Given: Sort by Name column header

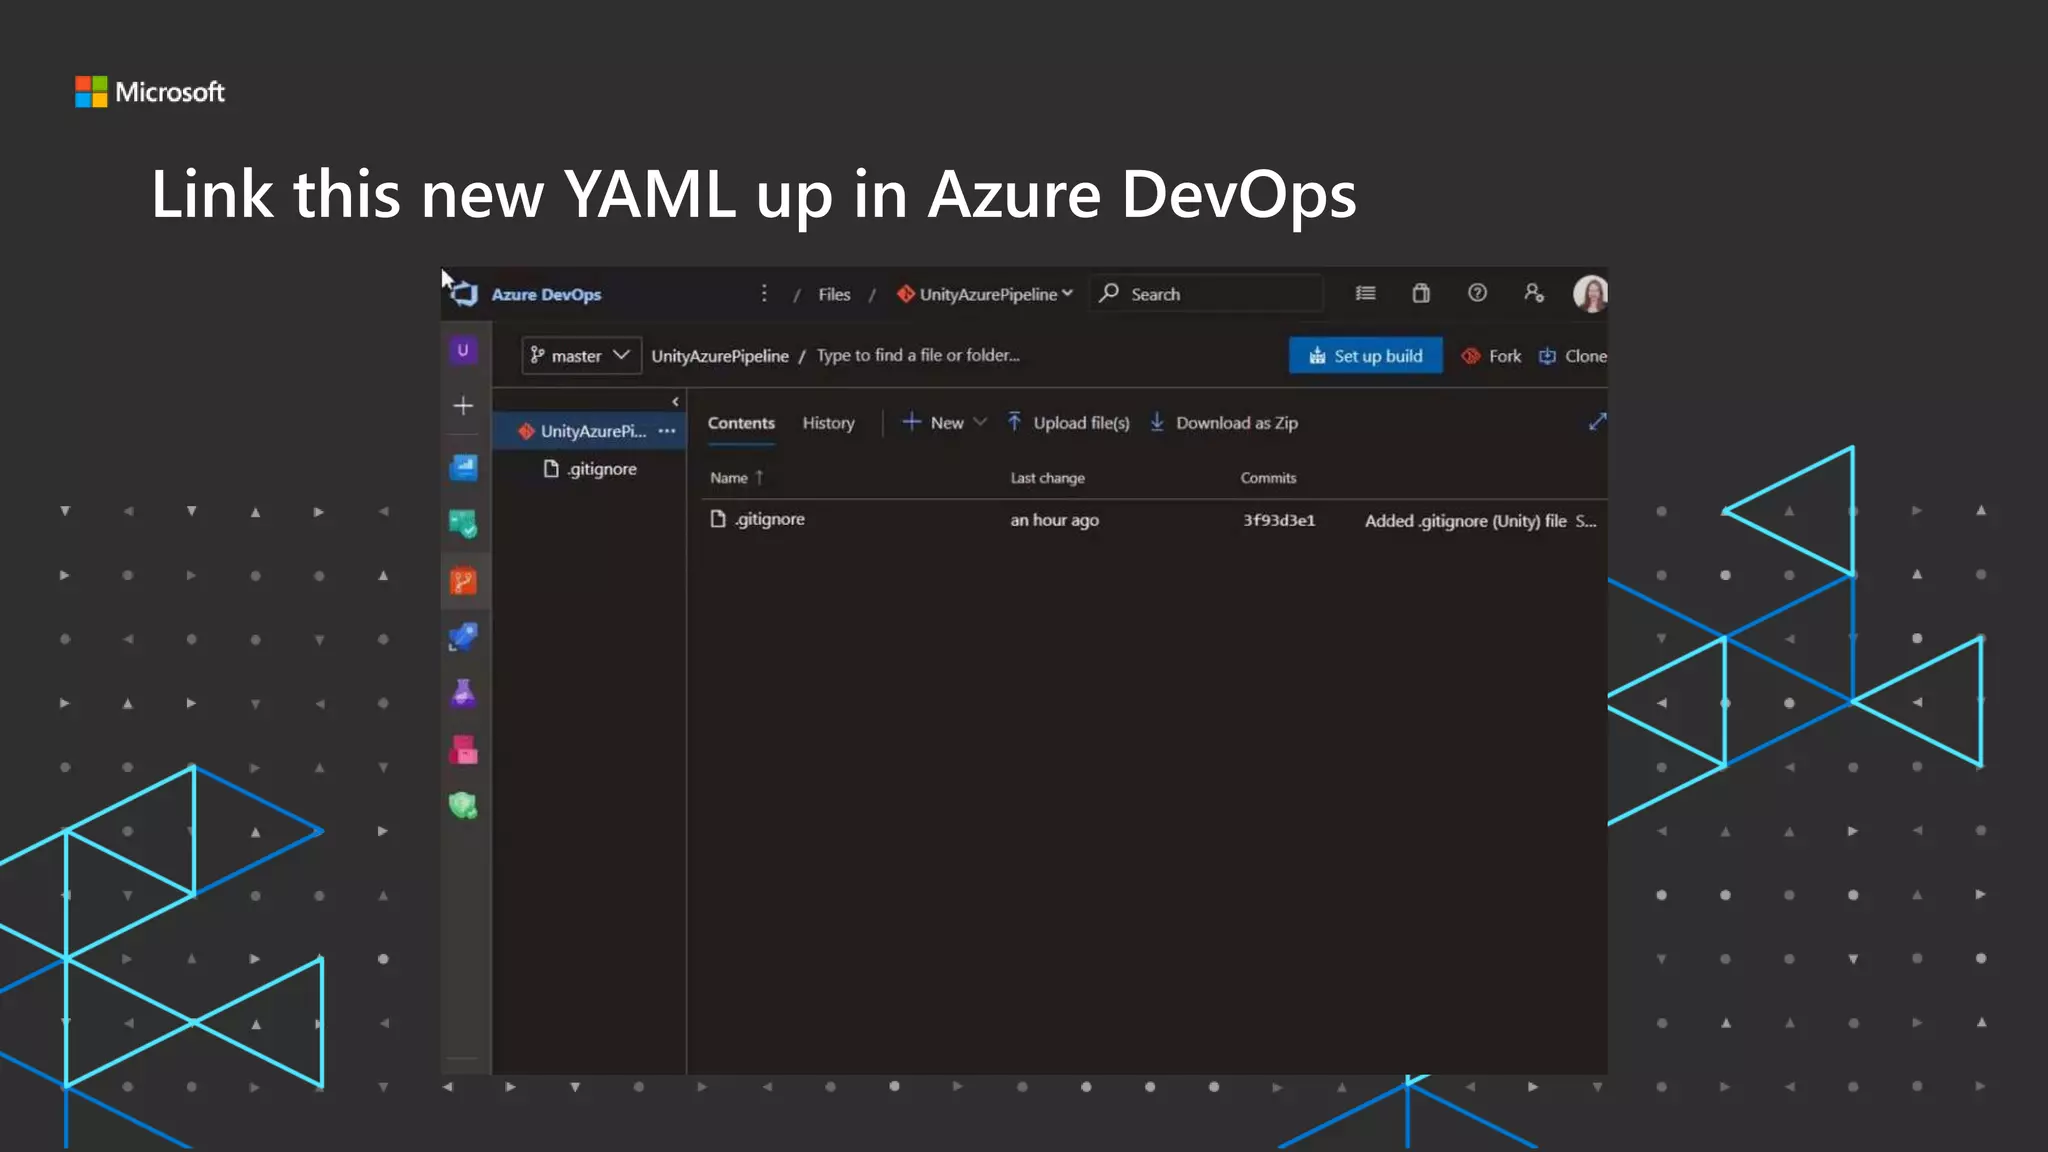Looking at the screenshot, I should (736, 478).
